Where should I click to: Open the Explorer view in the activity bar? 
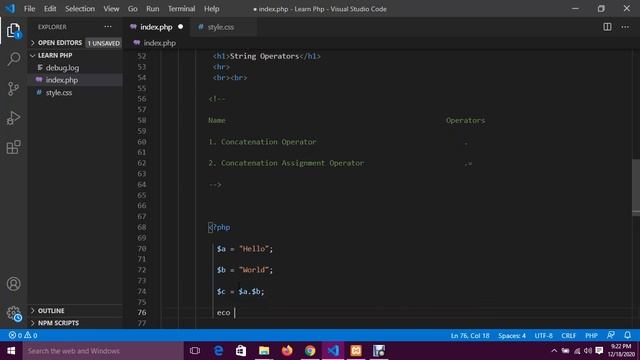coord(13,31)
